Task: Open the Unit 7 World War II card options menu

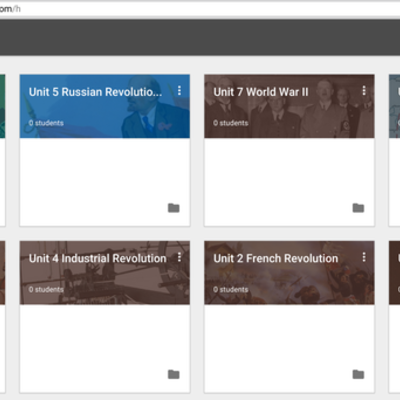Action: point(364,90)
